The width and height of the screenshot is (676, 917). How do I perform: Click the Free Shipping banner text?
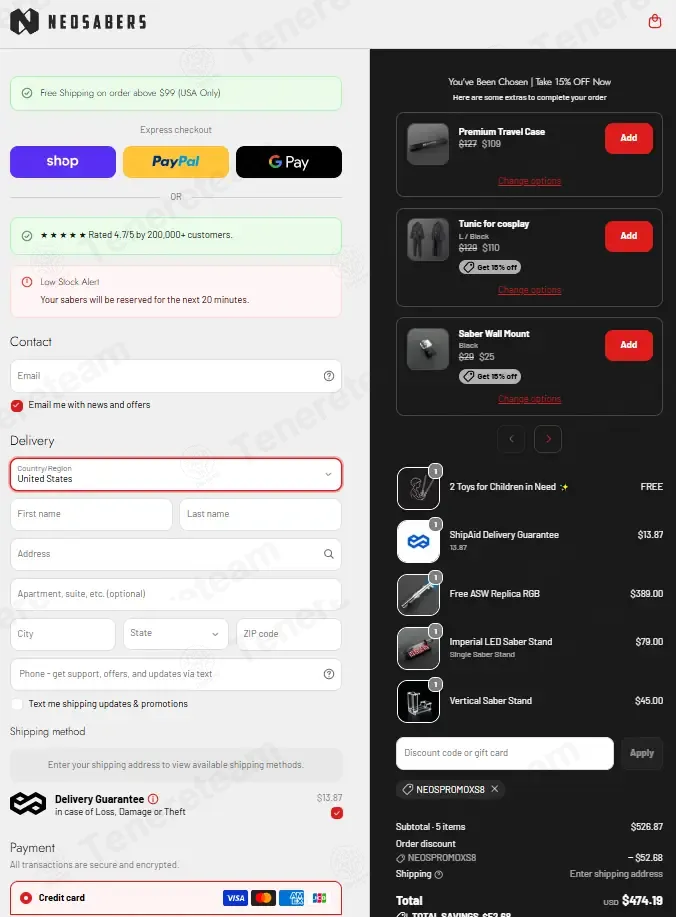[130, 93]
